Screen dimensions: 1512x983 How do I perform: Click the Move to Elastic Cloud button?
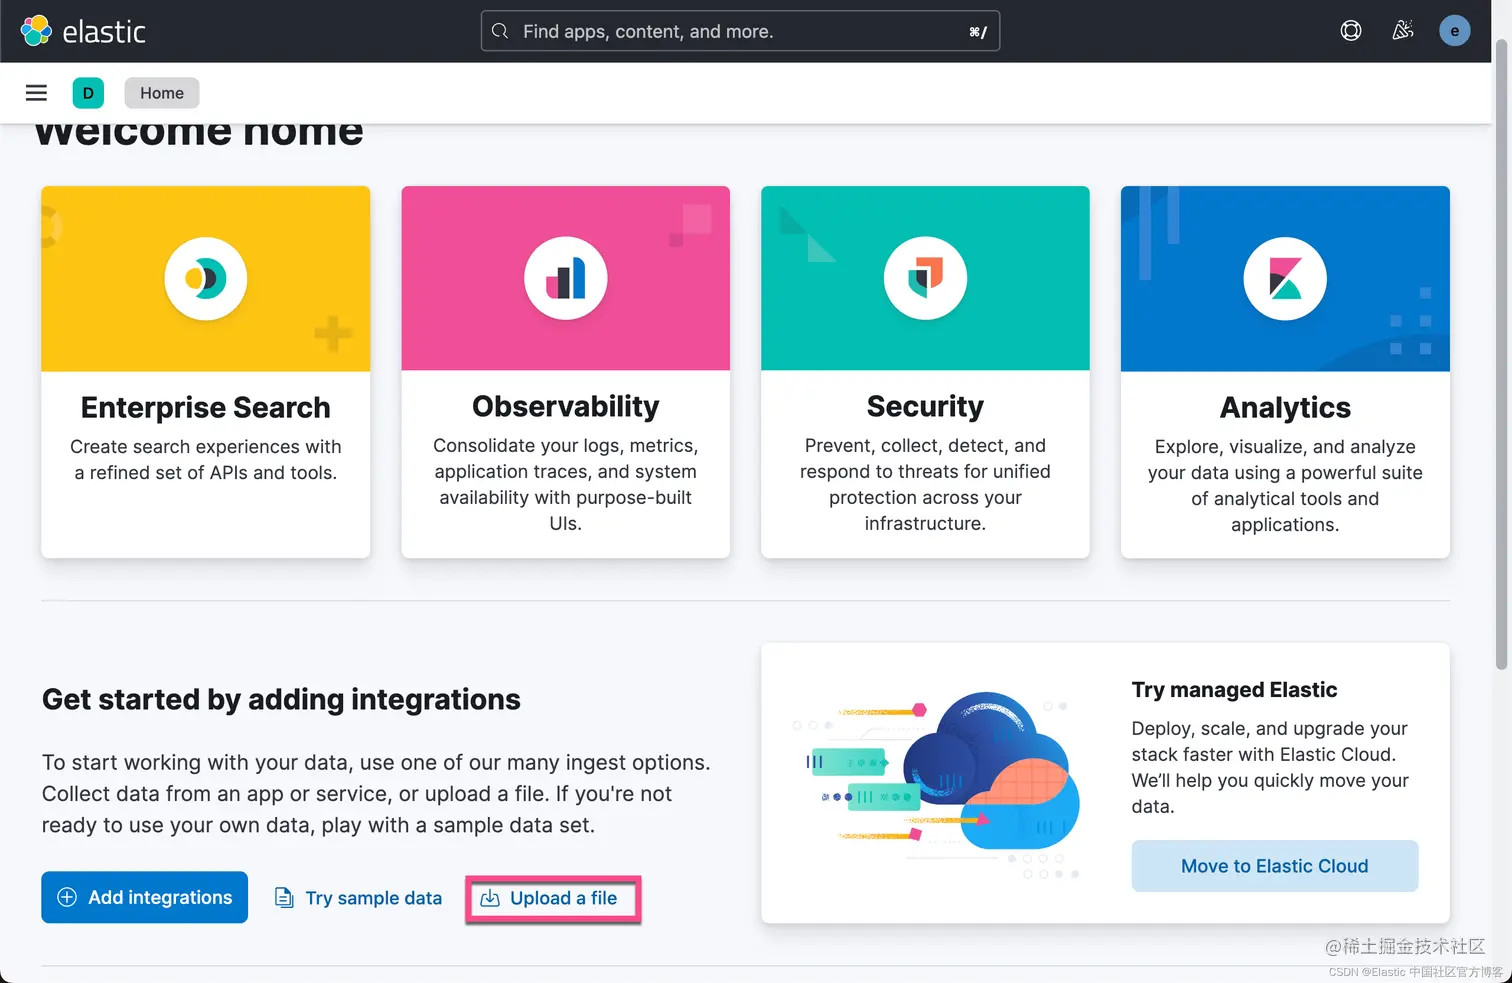coord(1275,866)
